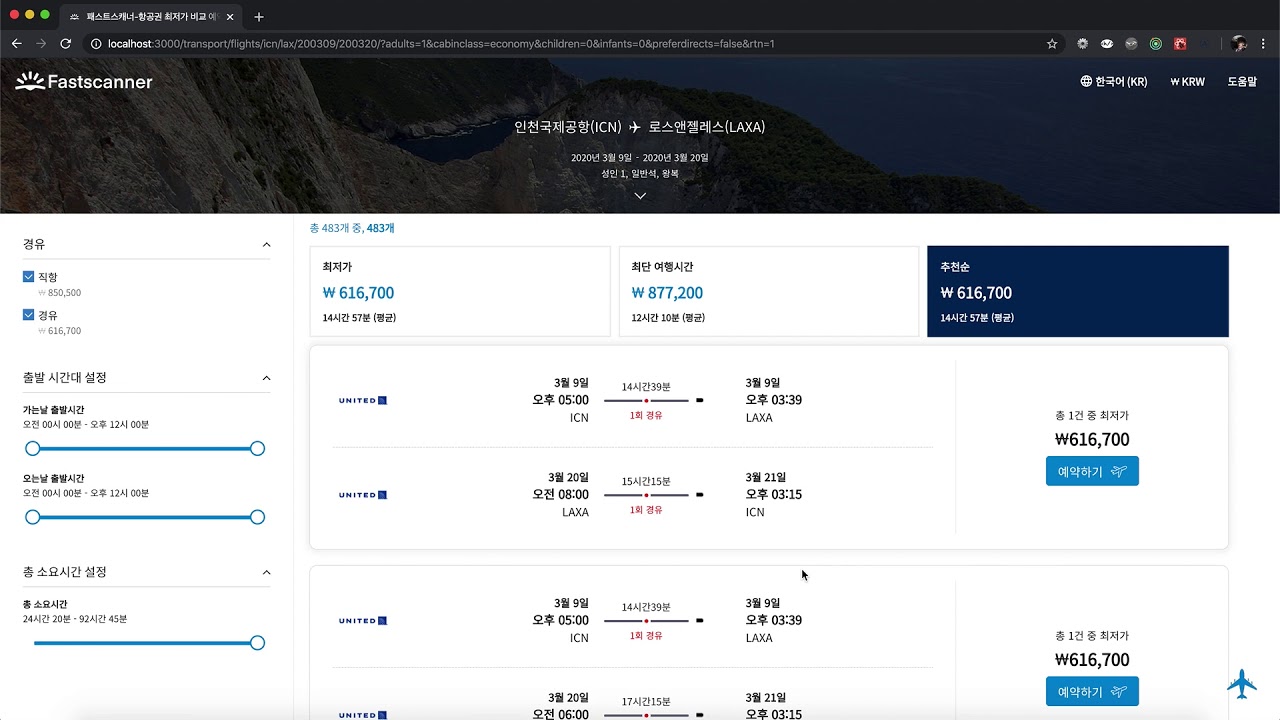Screen dimensions: 1280x720
Task: Select the 최단 여행시간 sort tab
Action: [768, 291]
